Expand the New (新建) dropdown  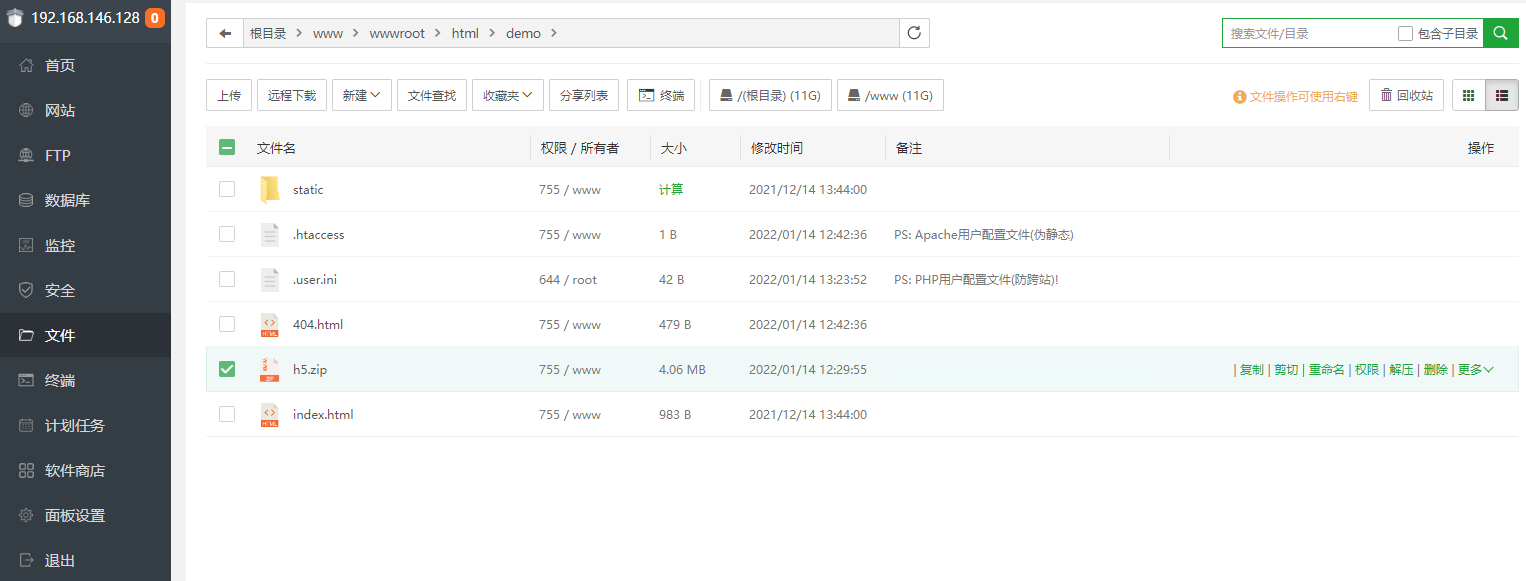point(361,95)
